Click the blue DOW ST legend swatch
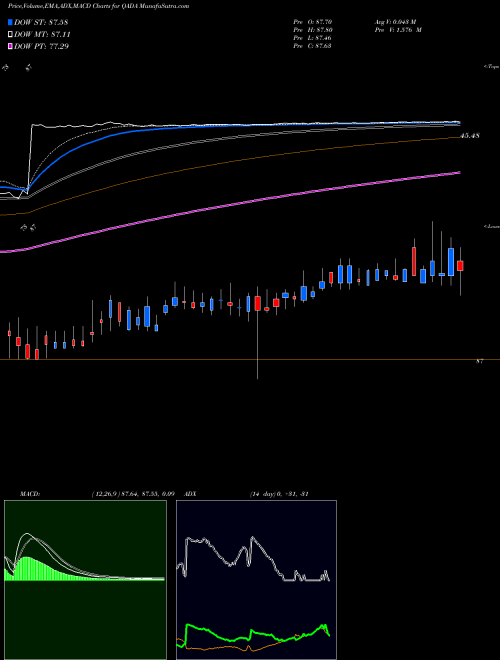 11,22
